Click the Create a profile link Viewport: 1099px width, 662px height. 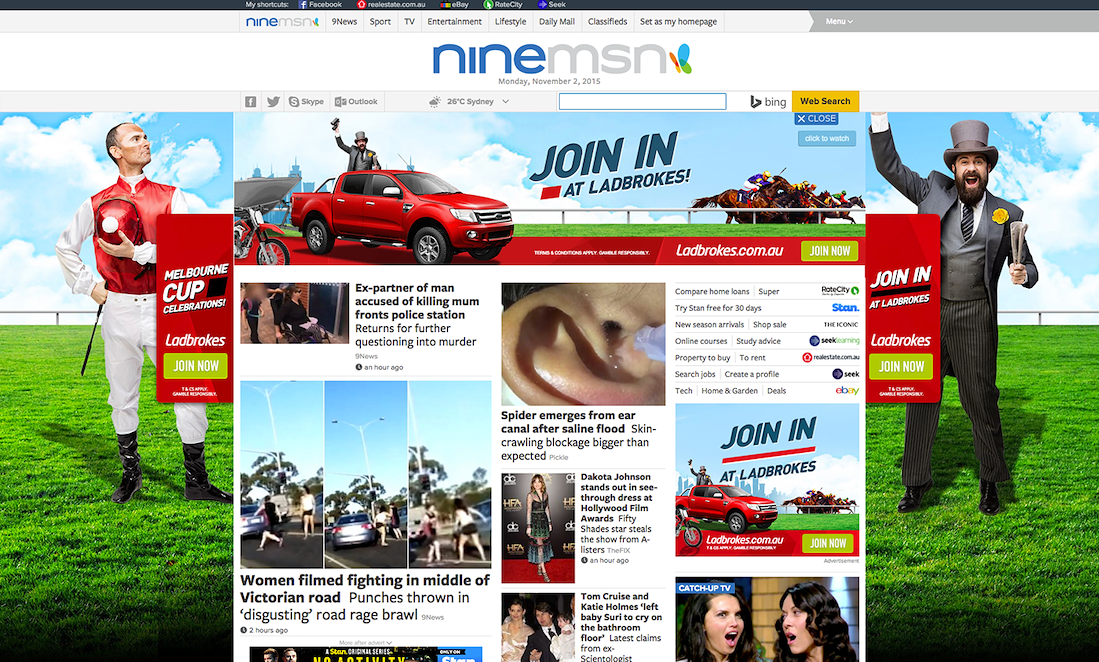(x=751, y=375)
